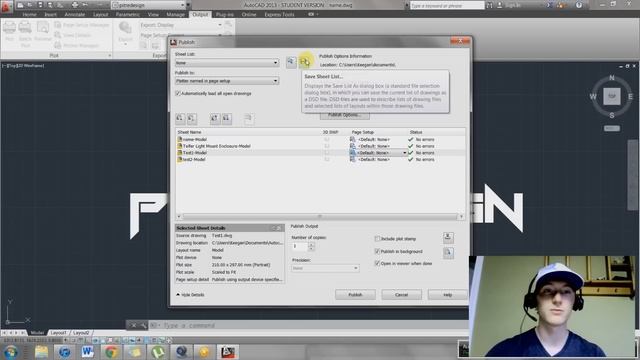Click the Number of copies input field

(x=300, y=246)
